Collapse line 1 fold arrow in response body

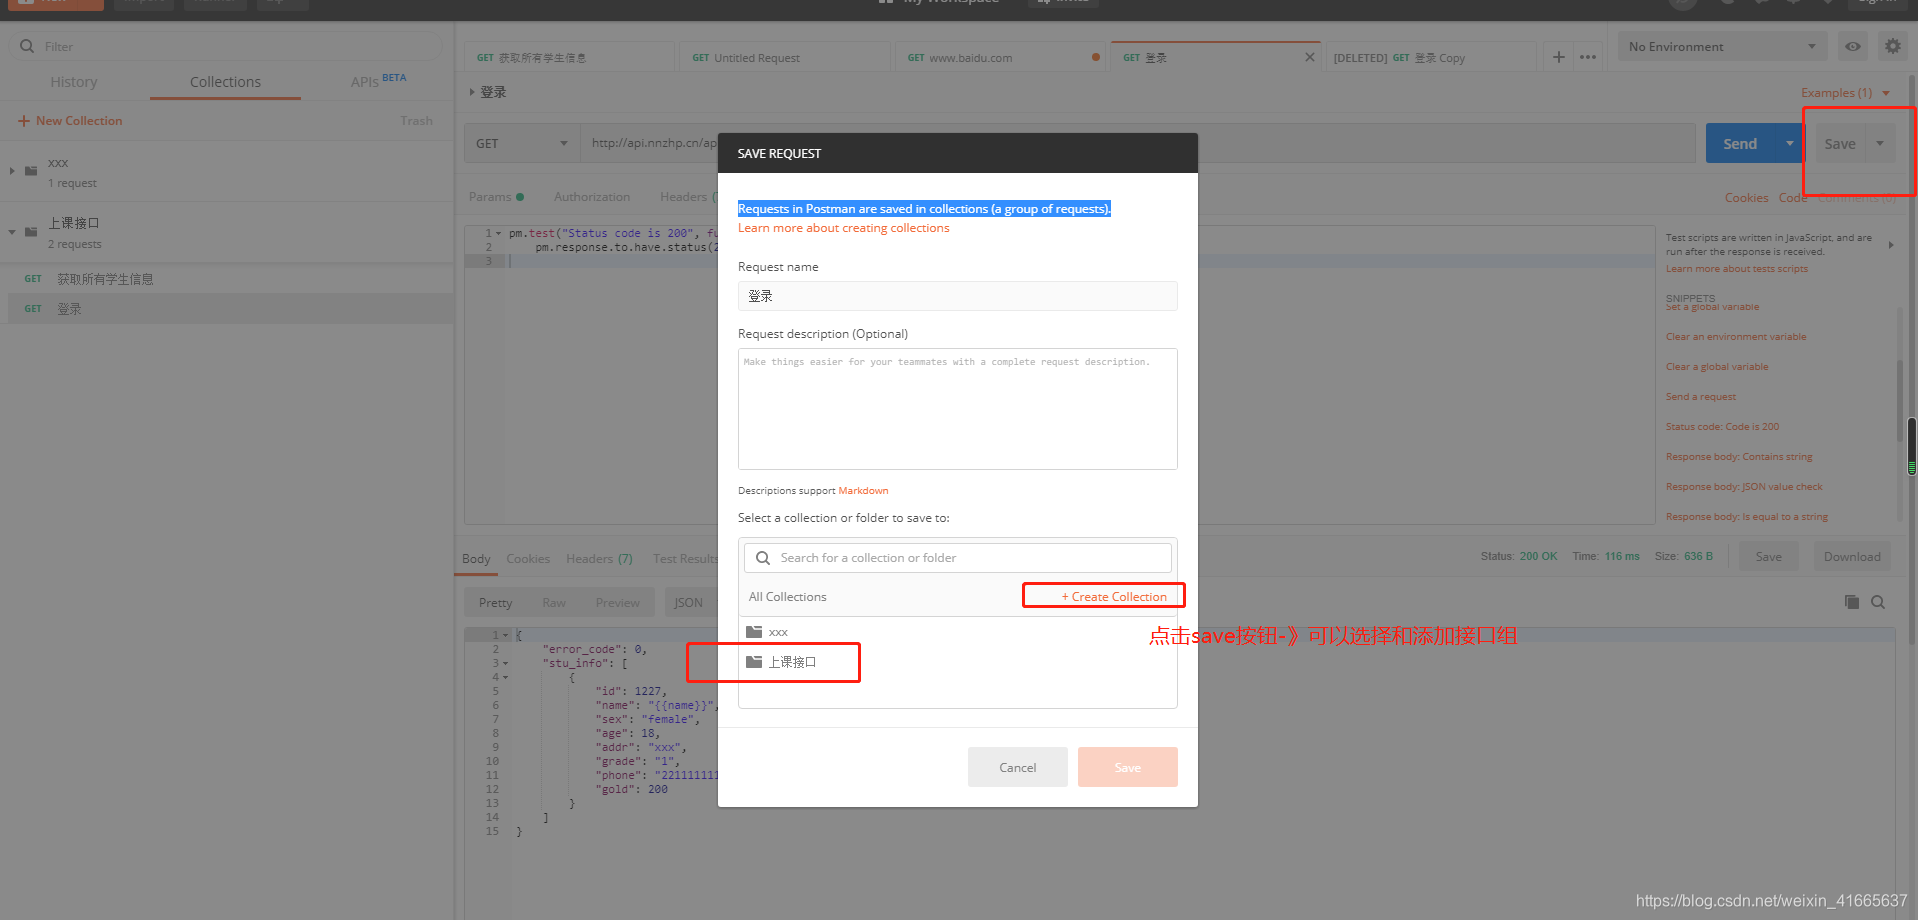506,635
